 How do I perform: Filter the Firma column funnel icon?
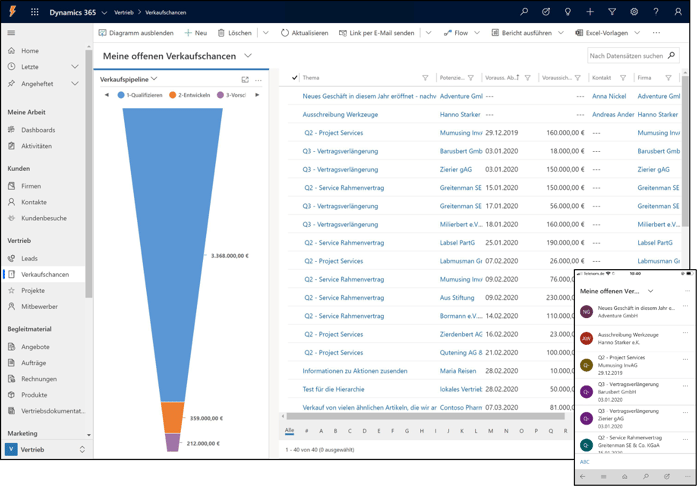(668, 78)
